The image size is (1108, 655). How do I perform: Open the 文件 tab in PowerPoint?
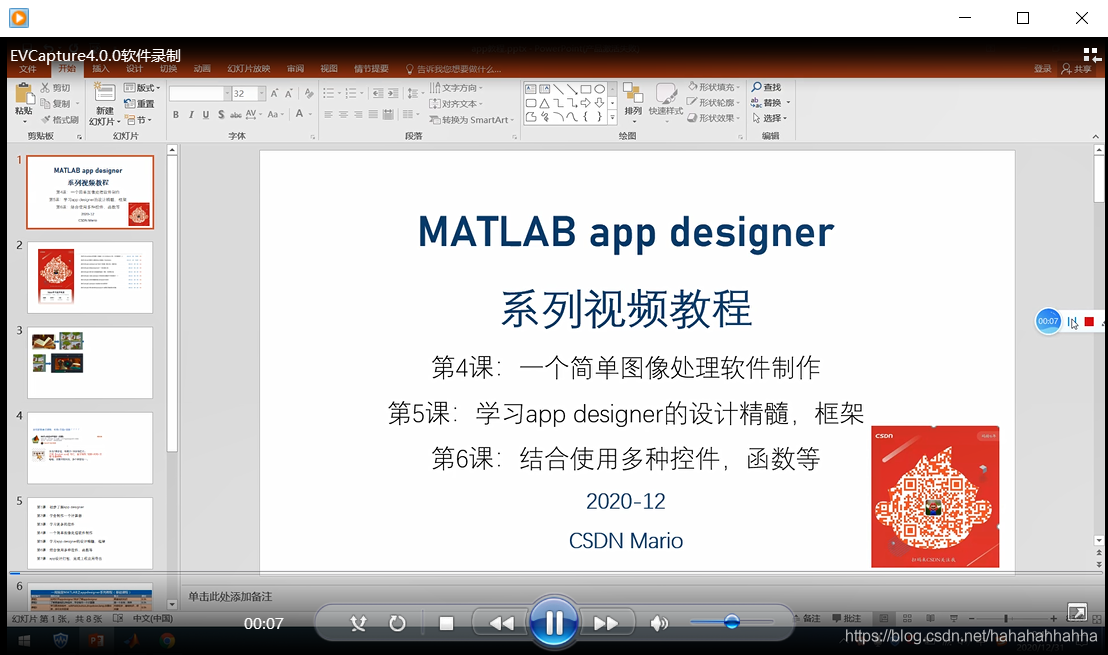click(28, 69)
